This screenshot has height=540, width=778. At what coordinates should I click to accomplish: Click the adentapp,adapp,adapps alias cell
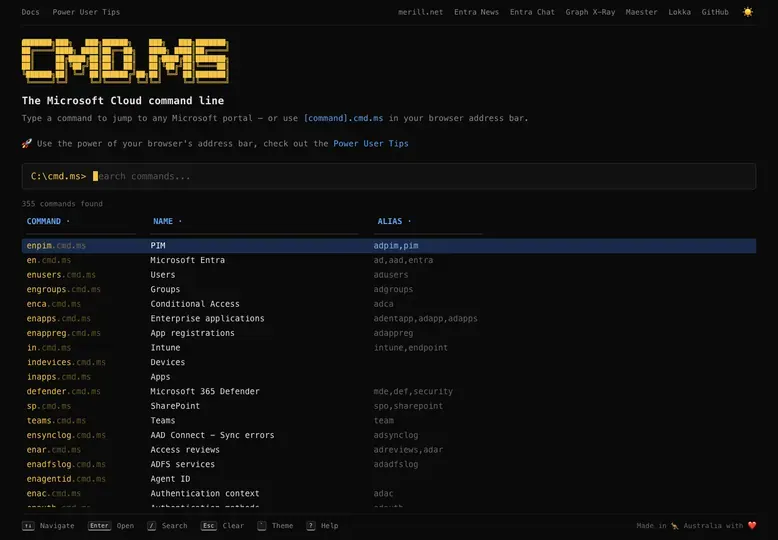tap(425, 319)
